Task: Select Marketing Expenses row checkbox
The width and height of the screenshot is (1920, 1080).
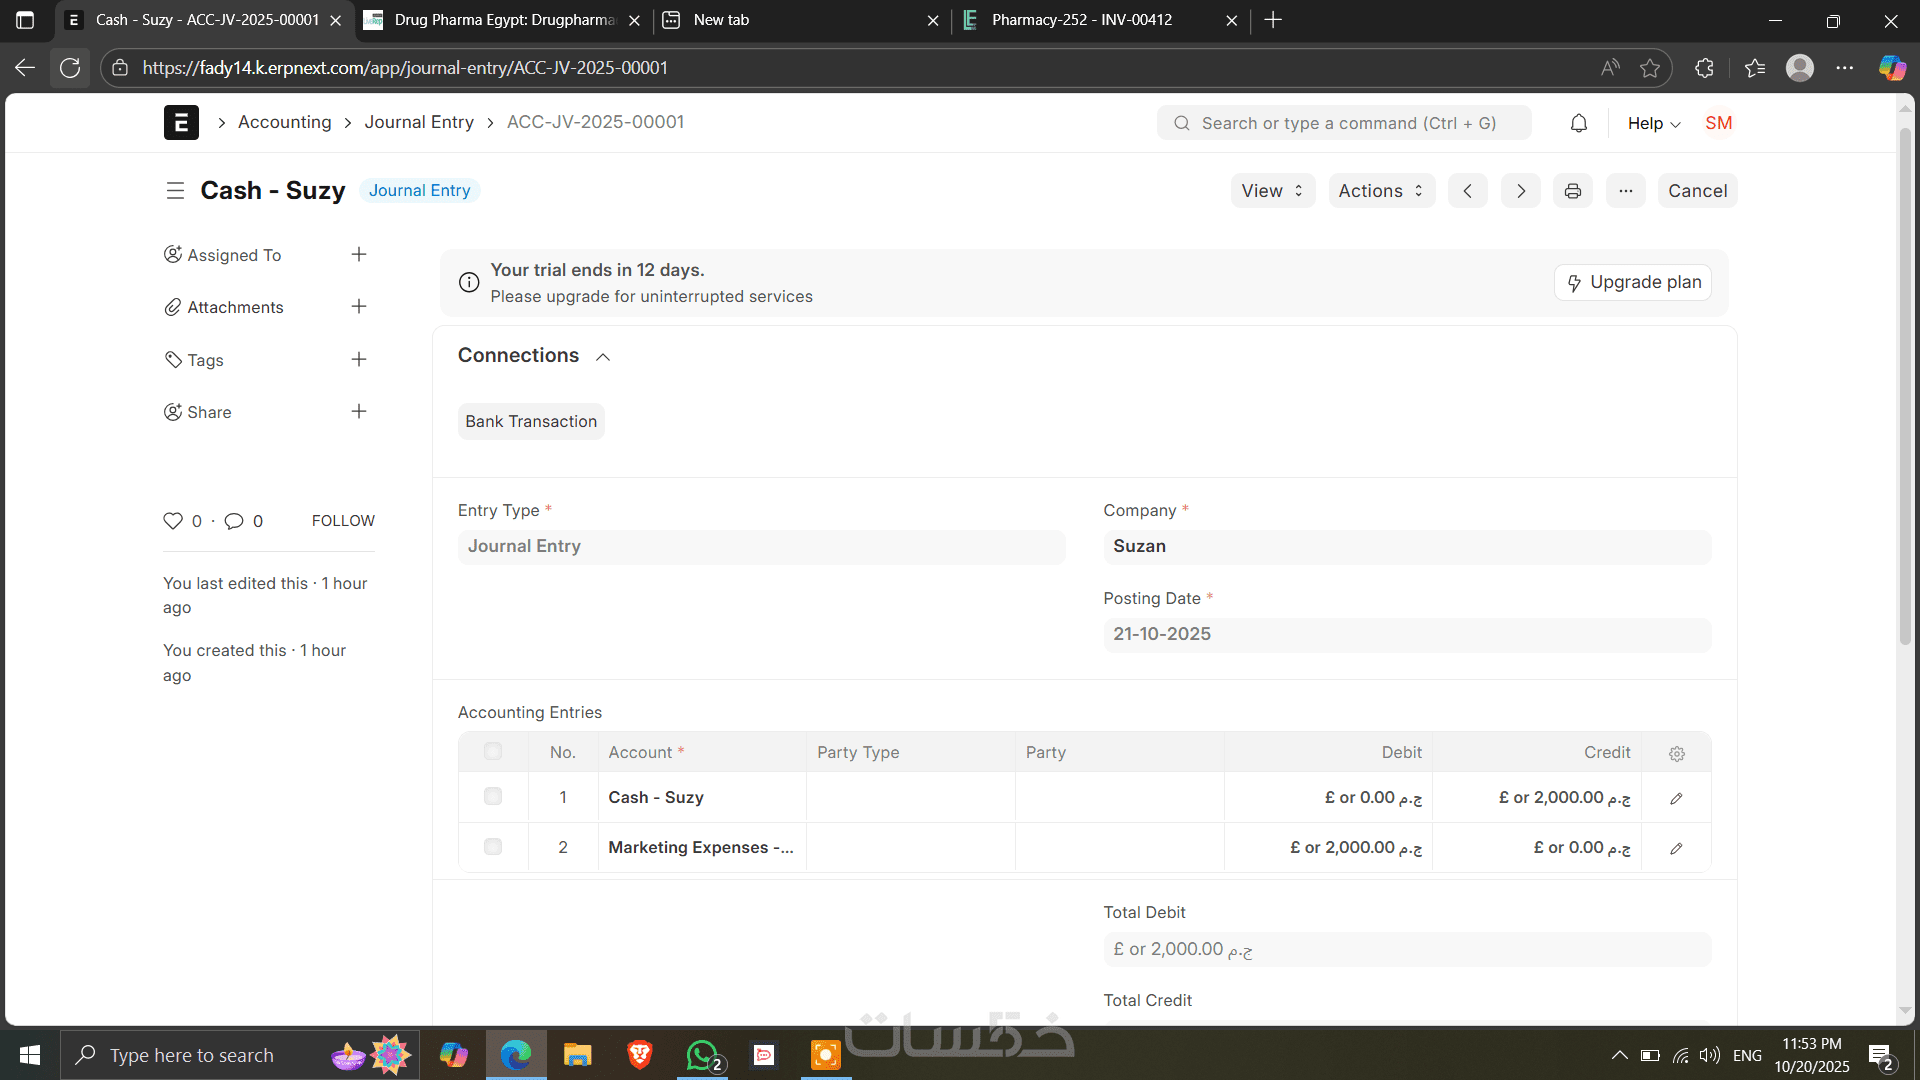Action: point(493,847)
